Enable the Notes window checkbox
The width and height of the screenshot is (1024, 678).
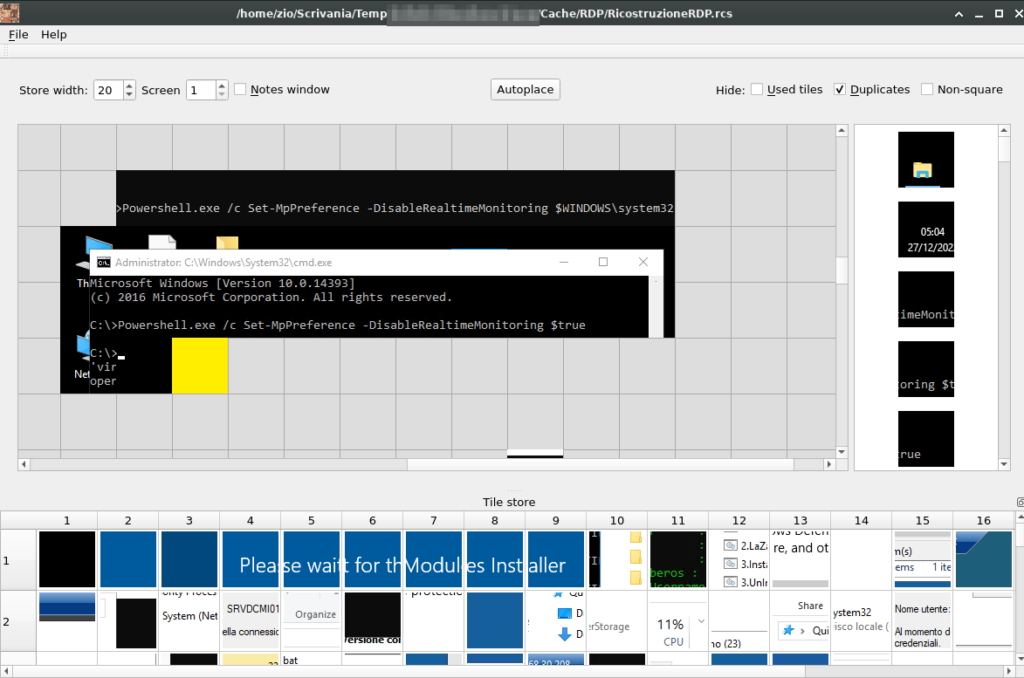240,90
